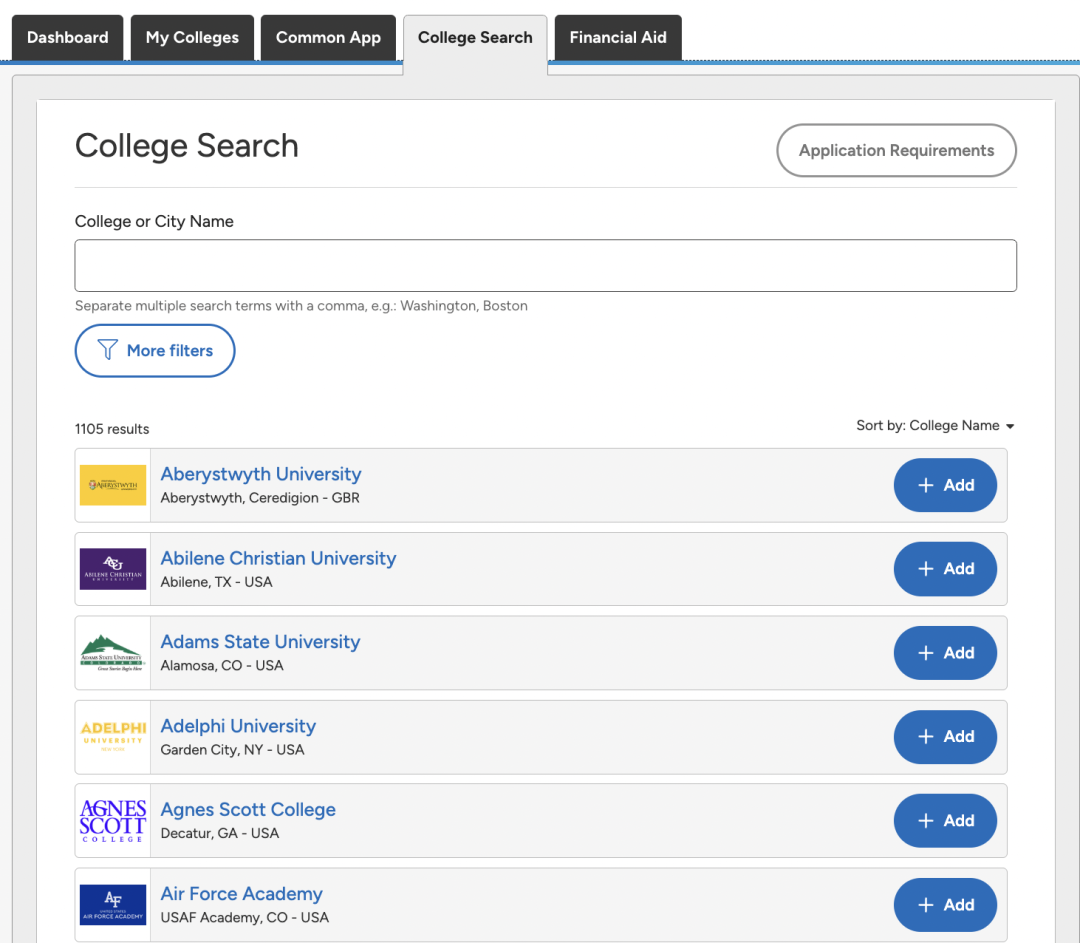
Task: Click the Air Force Academy logo
Action: [x=113, y=905]
